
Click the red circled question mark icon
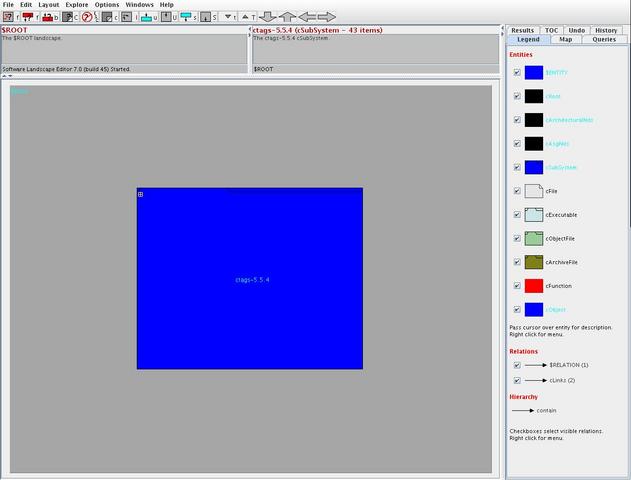87,17
